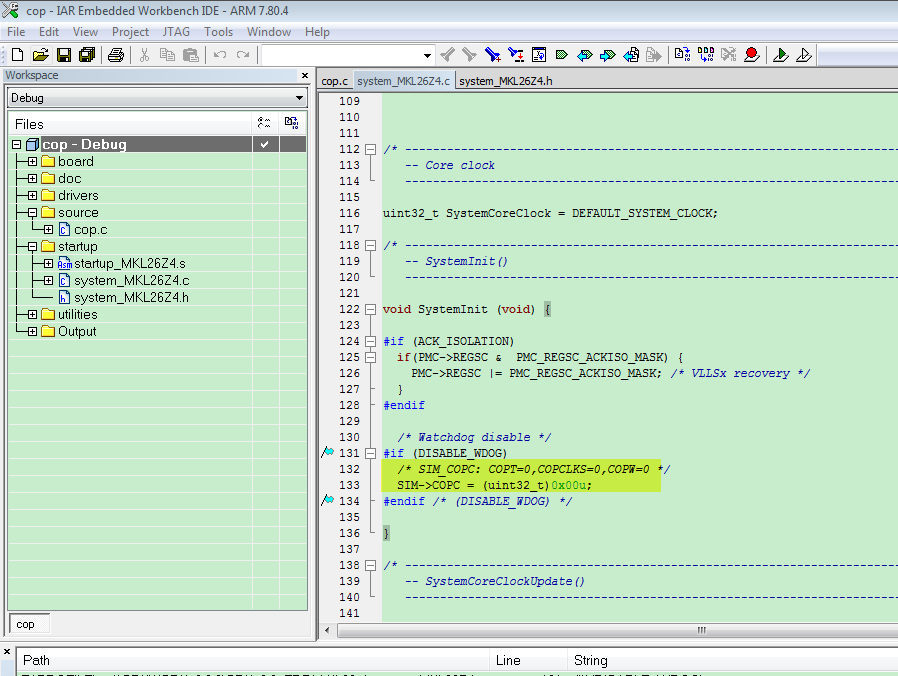Open the JTAG menu
The height and width of the screenshot is (676, 898).
coord(176,32)
